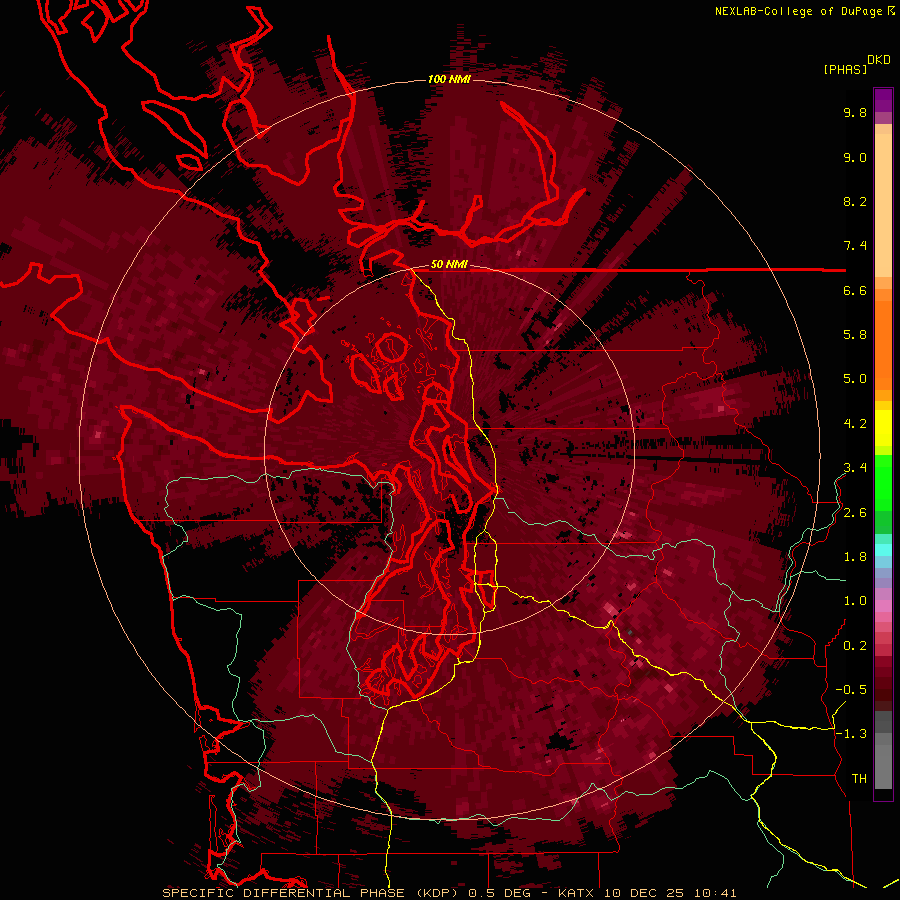This screenshot has height=900, width=900.
Task: Click the TH threshold label
Action: click(859, 779)
